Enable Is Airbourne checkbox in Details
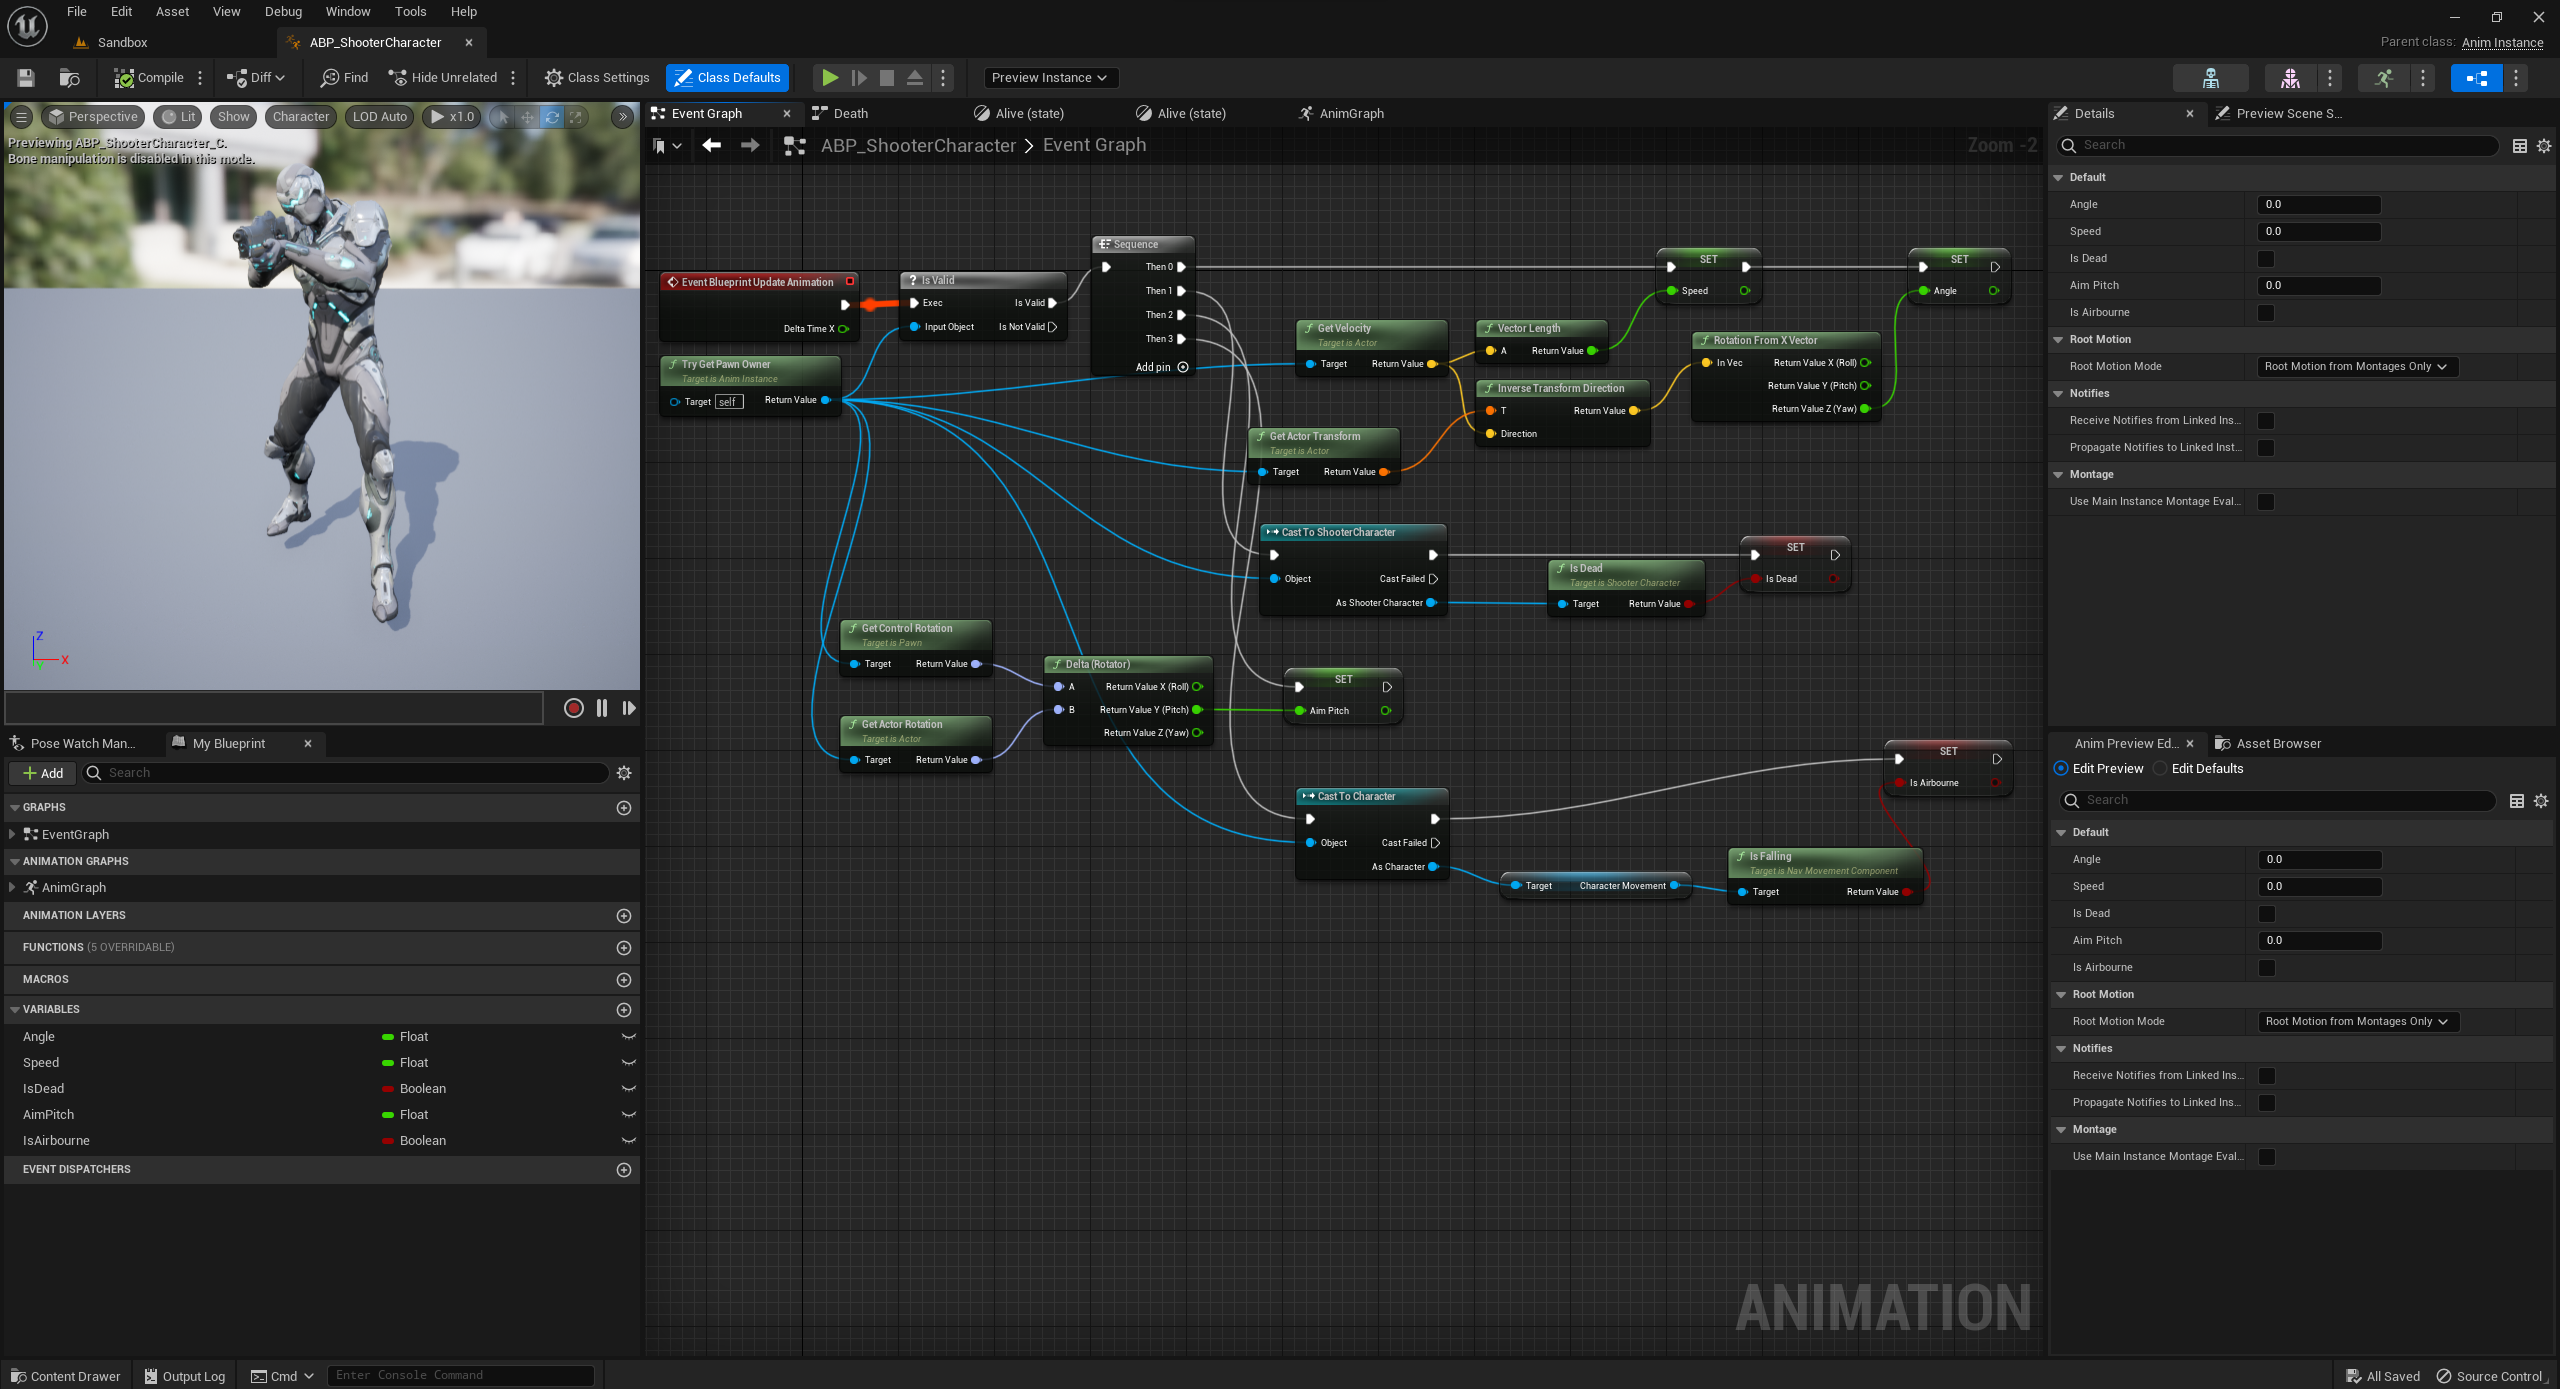Image resolution: width=2560 pixels, height=1389 pixels. [x=2266, y=313]
